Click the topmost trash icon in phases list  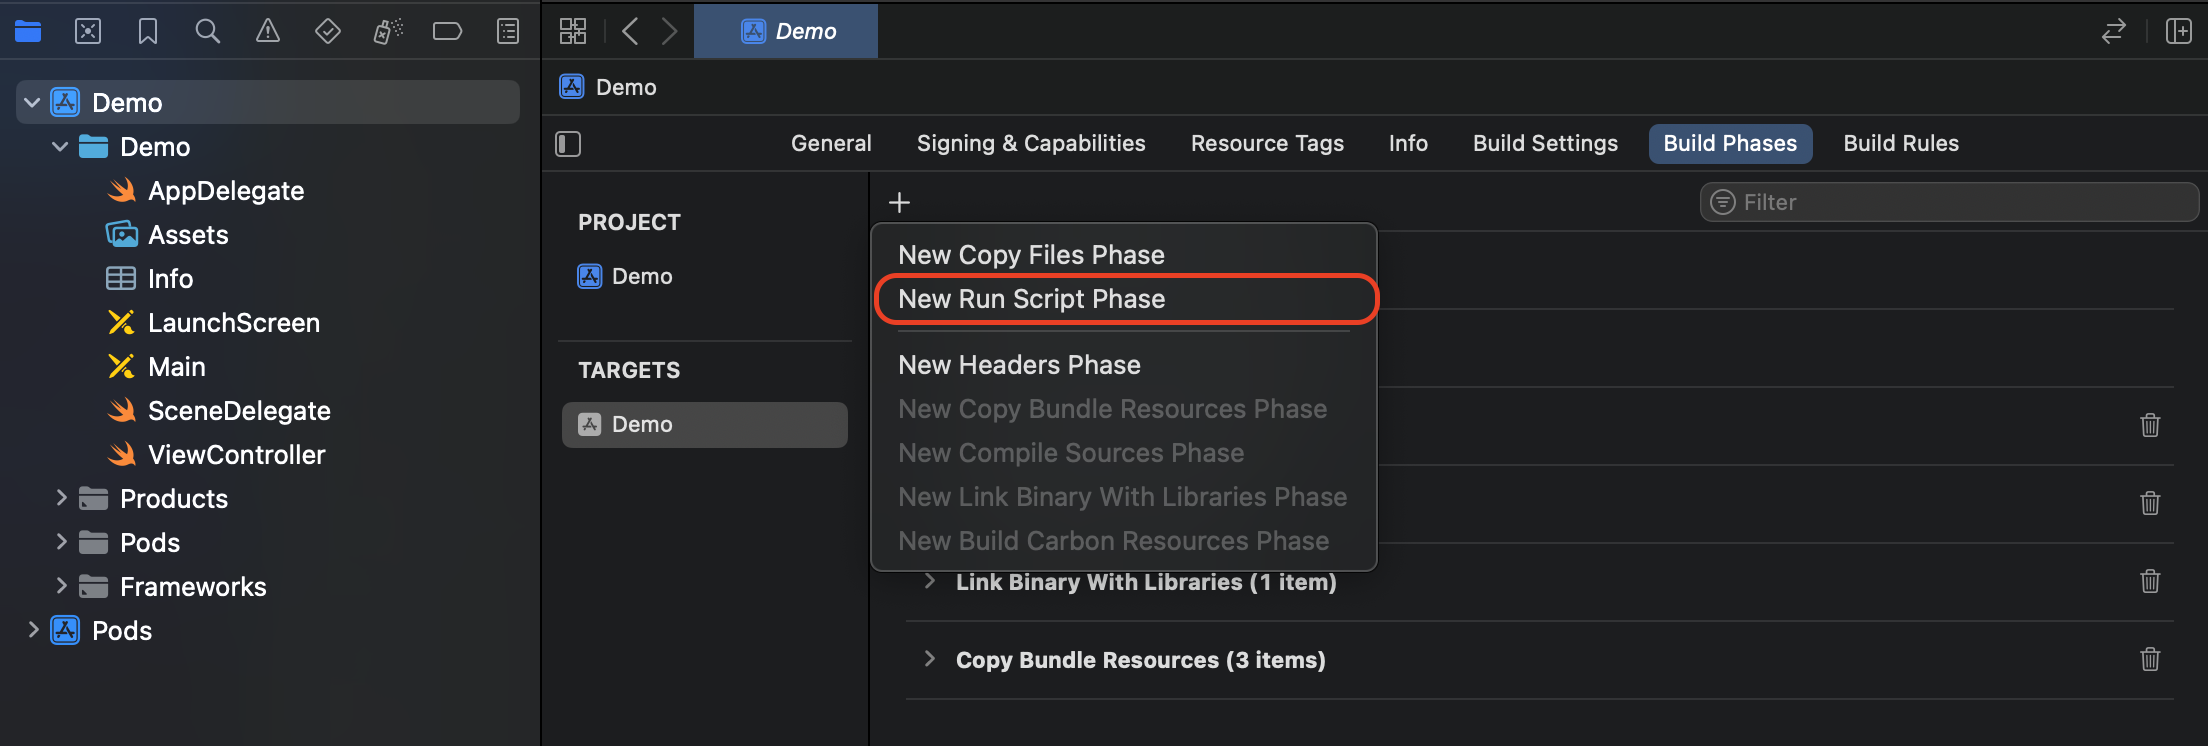click(x=2150, y=425)
